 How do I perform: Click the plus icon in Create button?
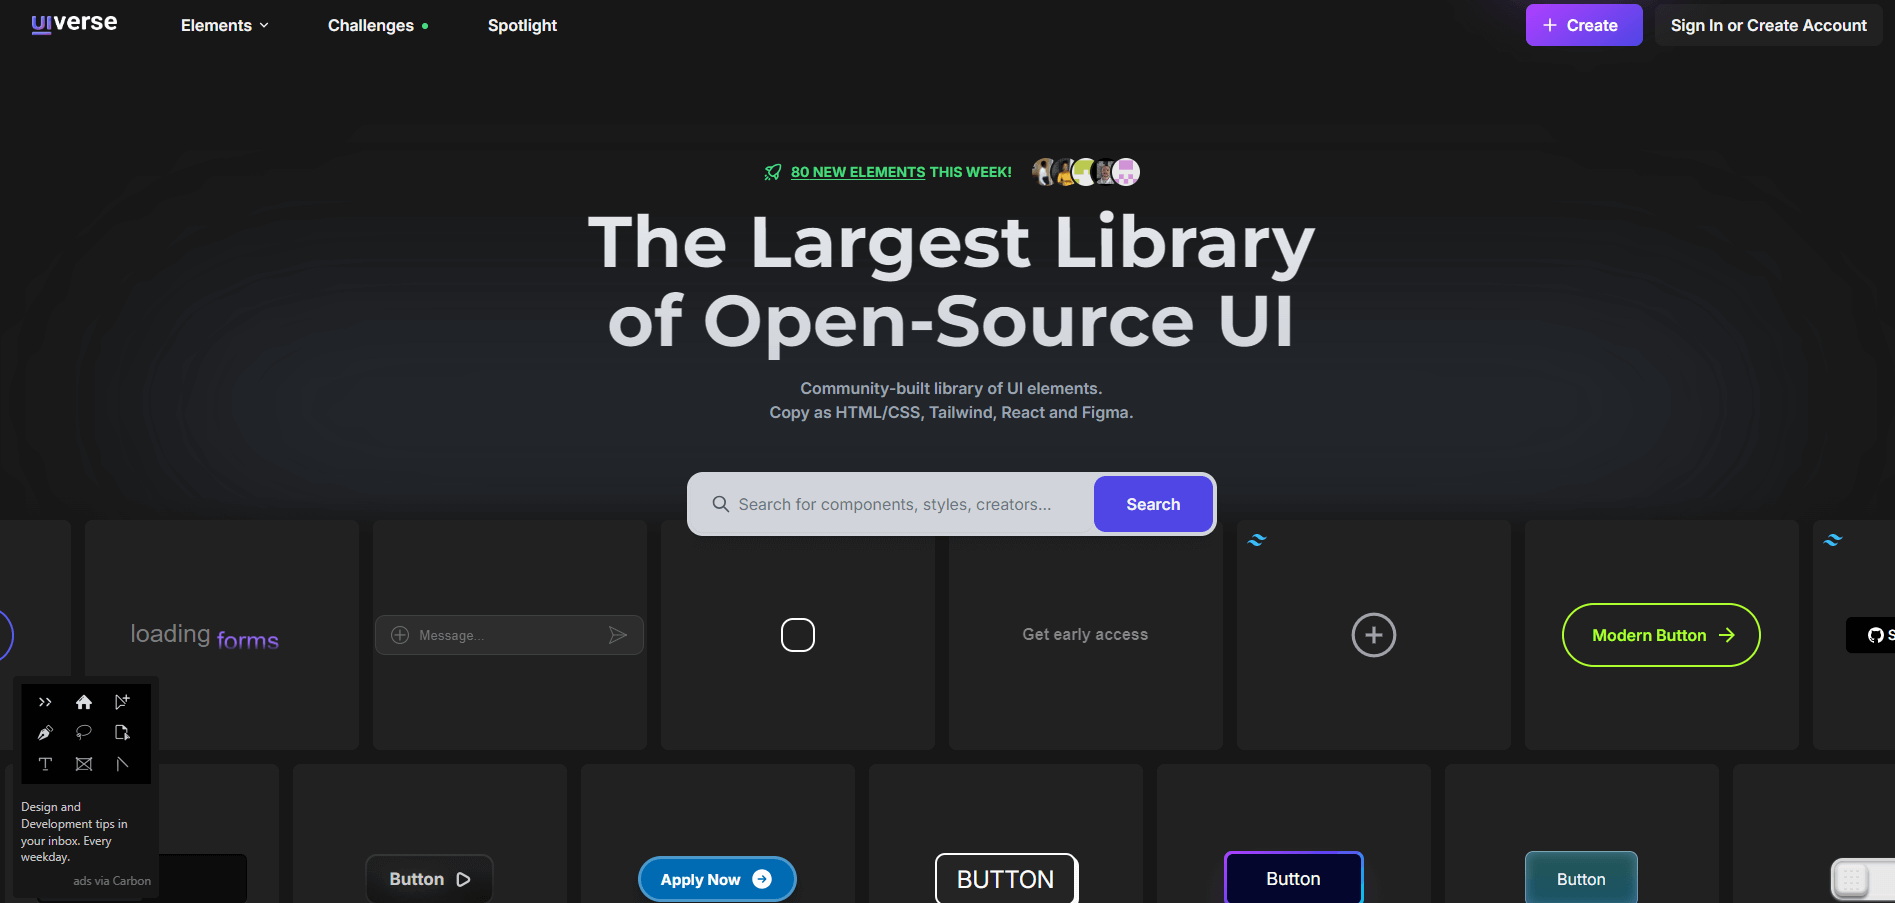1550,25
